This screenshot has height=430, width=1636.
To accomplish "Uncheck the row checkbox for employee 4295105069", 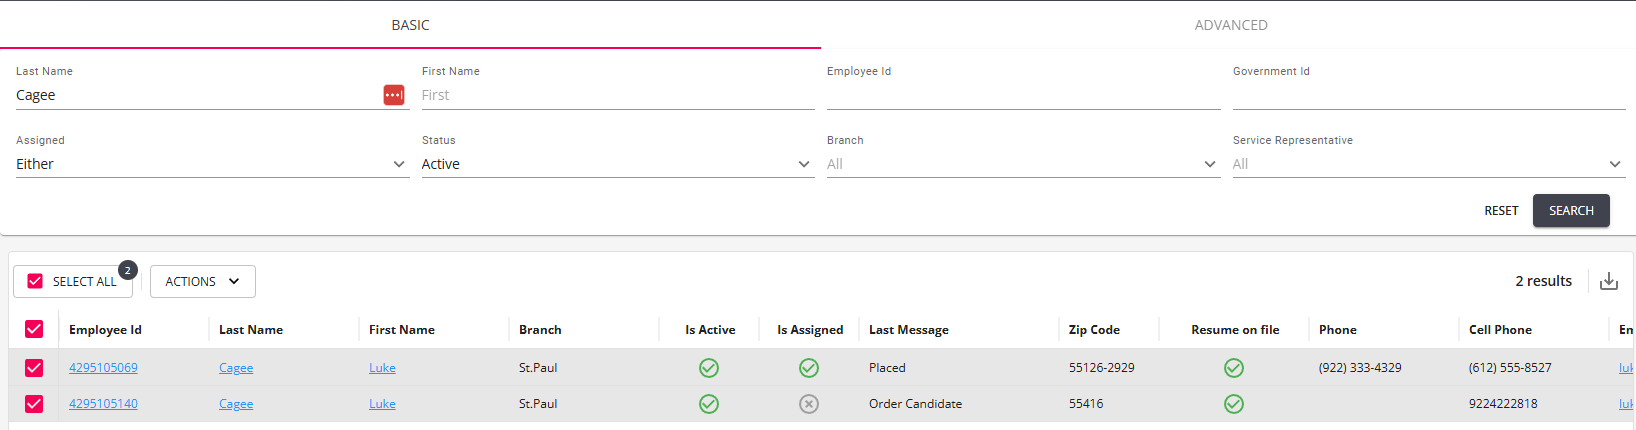I will pos(34,368).
